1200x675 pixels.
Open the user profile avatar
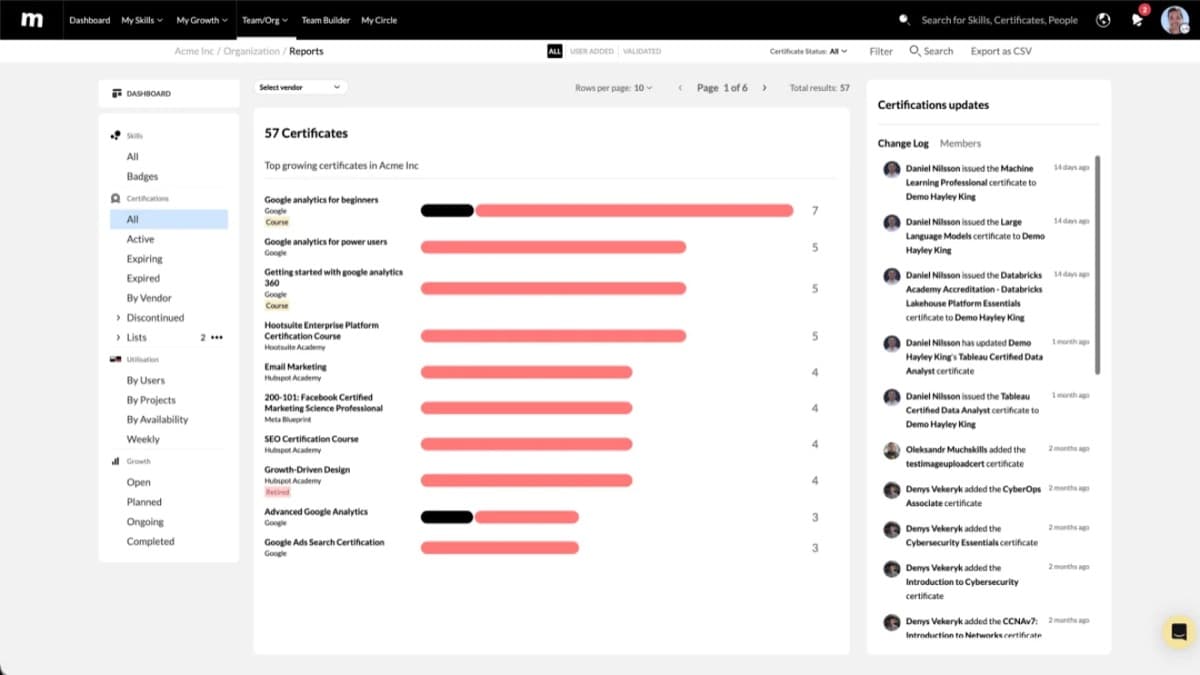(x=1174, y=20)
